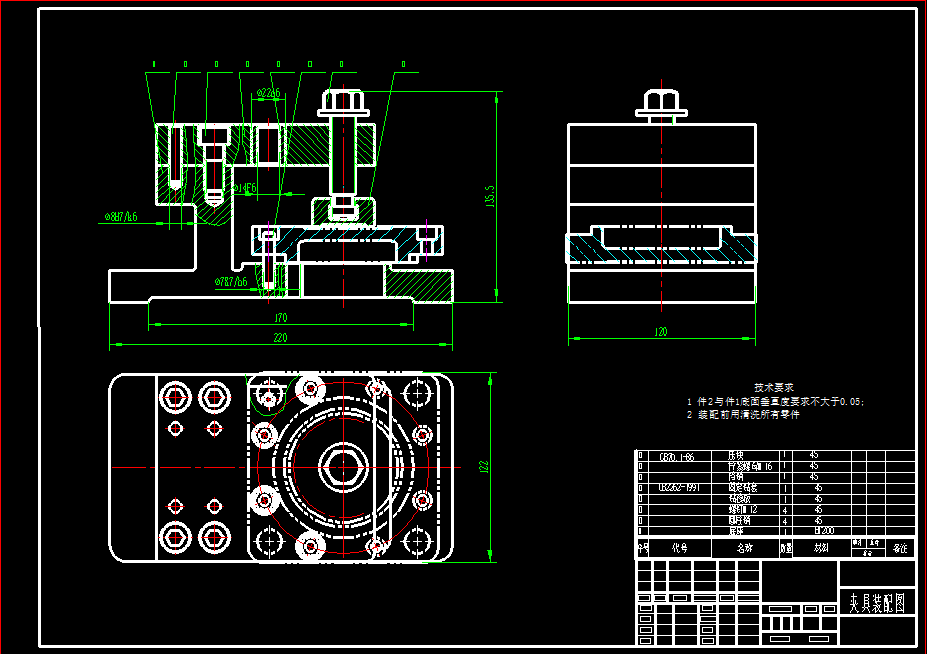The image size is (927, 654).
Task: Click the parts-list code ending in 1991
Action: [679, 488]
